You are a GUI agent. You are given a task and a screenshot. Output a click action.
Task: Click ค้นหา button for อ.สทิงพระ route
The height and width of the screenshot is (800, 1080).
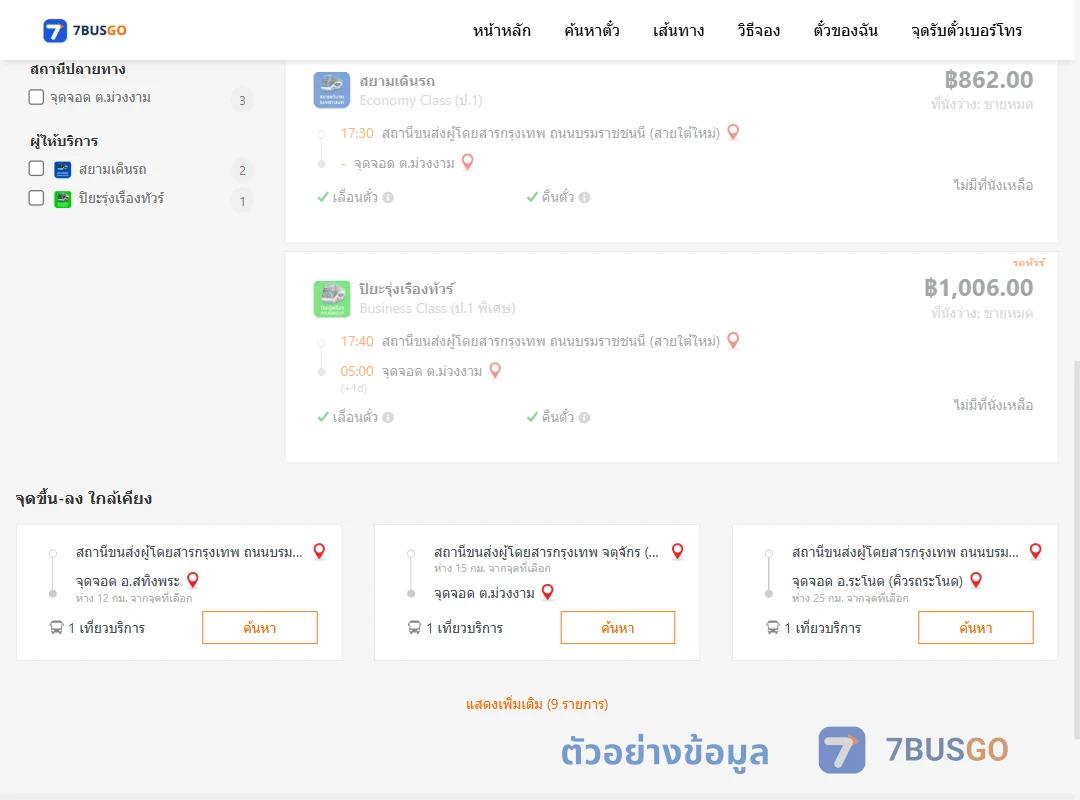(260, 628)
